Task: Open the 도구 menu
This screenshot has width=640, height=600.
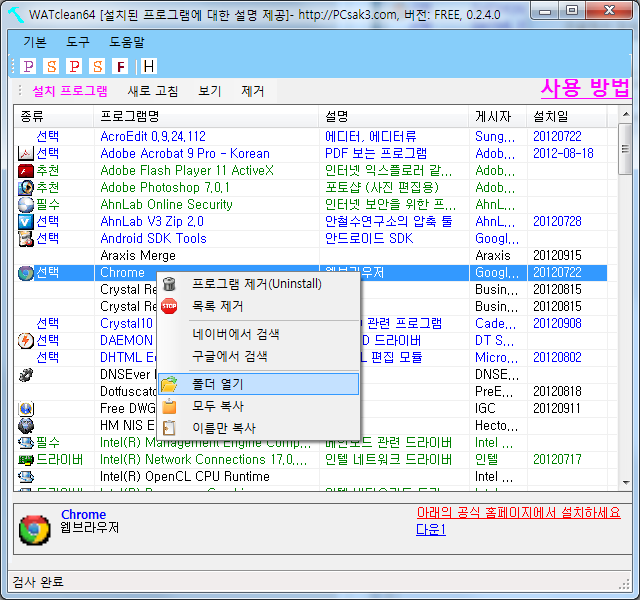Action: coord(78,42)
